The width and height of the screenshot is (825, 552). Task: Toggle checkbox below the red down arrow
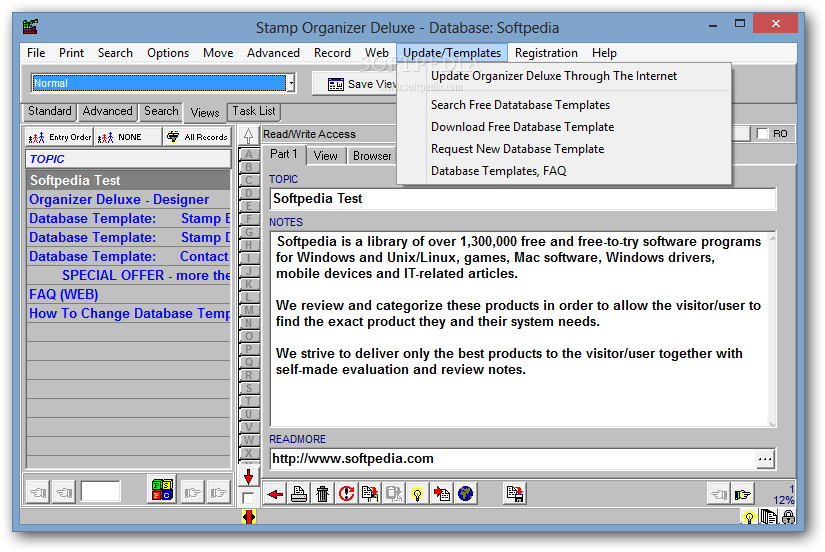click(x=248, y=497)
